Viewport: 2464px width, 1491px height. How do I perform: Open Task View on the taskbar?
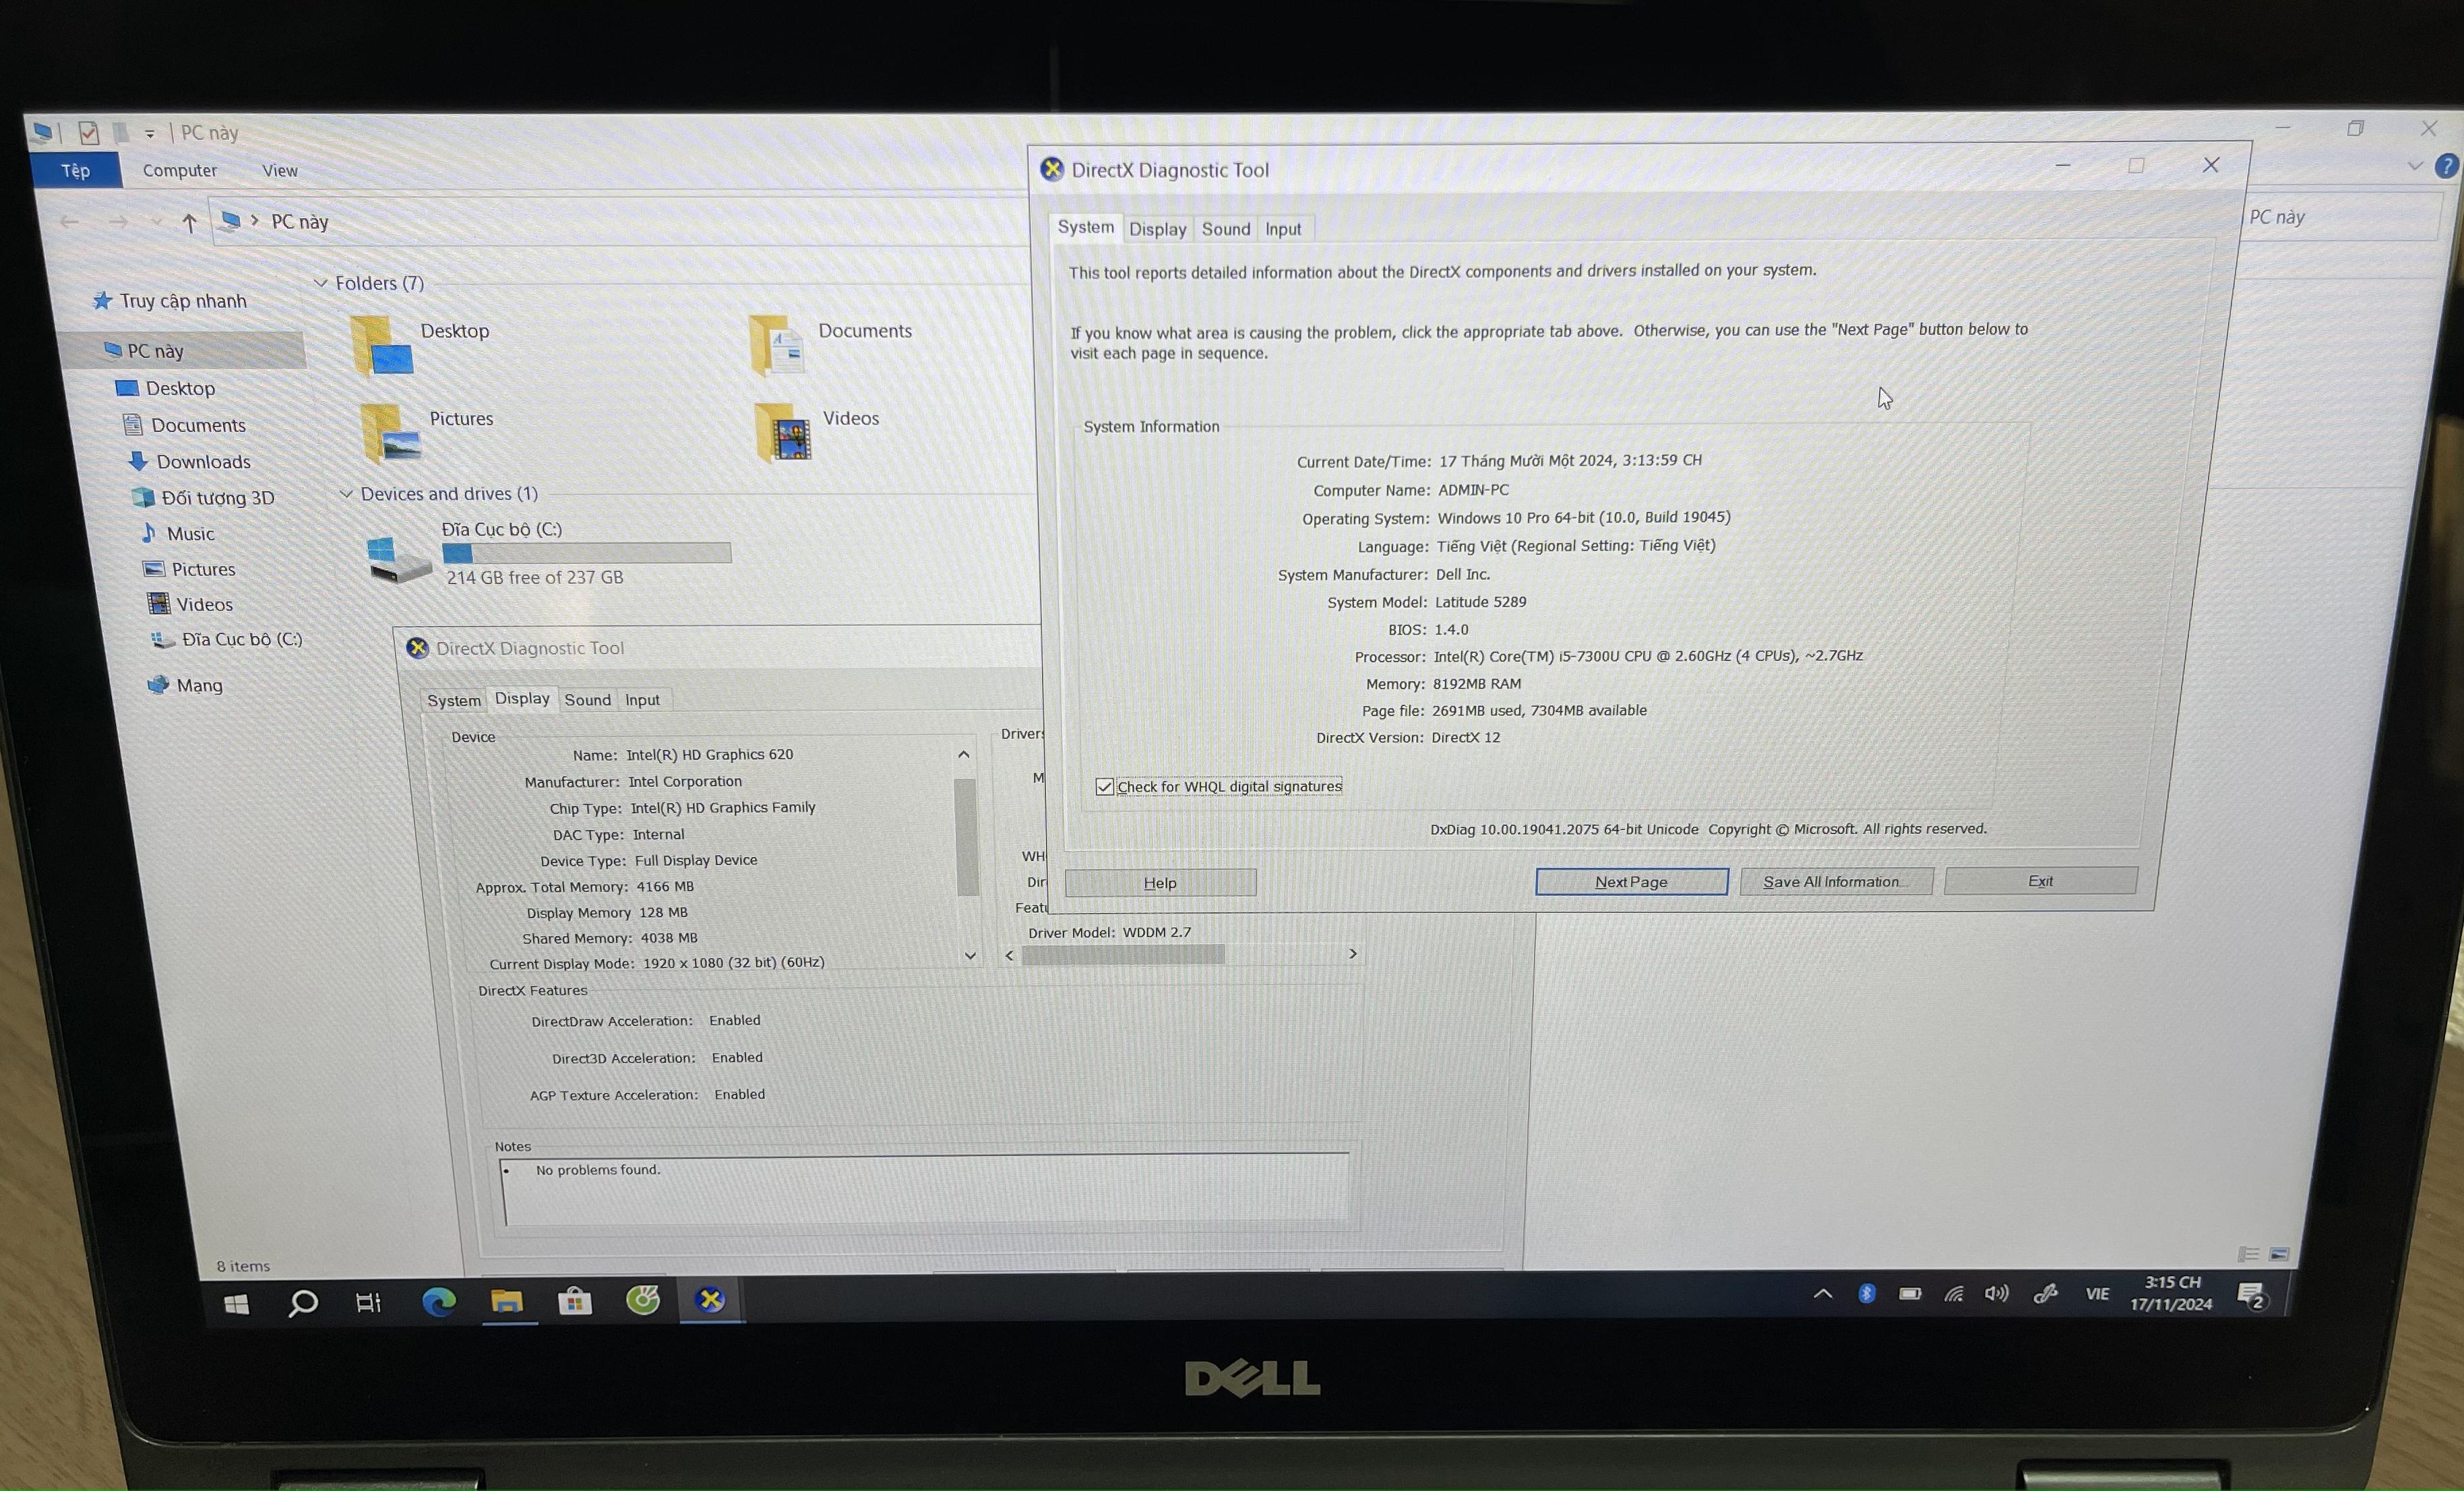pos(369,1303)
